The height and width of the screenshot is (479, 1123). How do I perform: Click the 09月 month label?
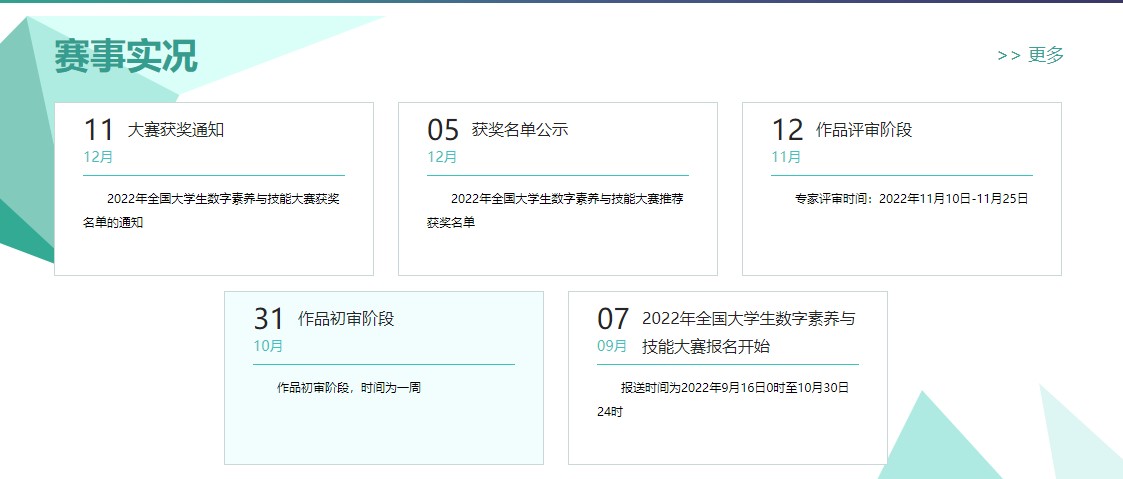(612, 346)
